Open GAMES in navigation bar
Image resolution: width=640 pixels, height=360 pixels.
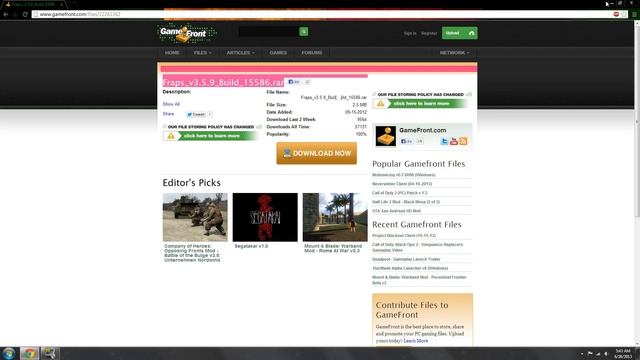pos(278,53)
